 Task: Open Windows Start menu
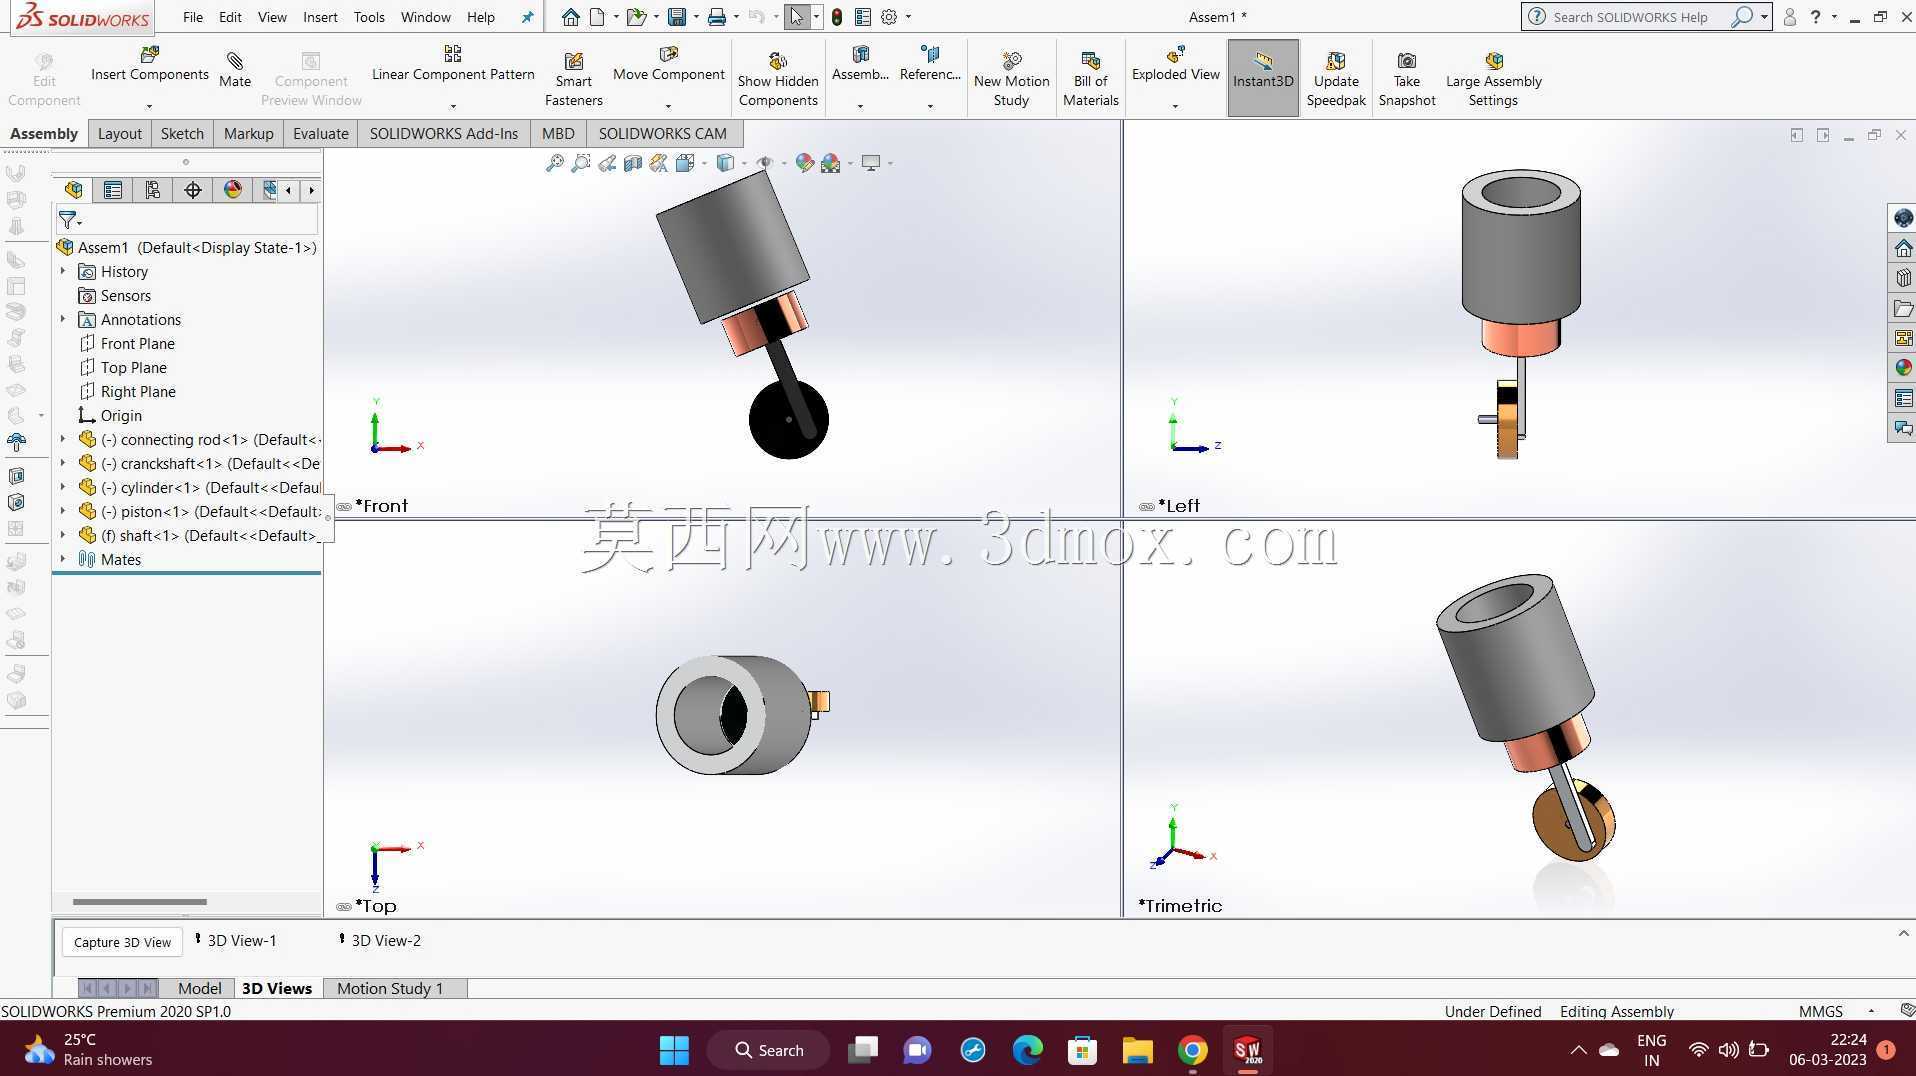point(674,1050)
